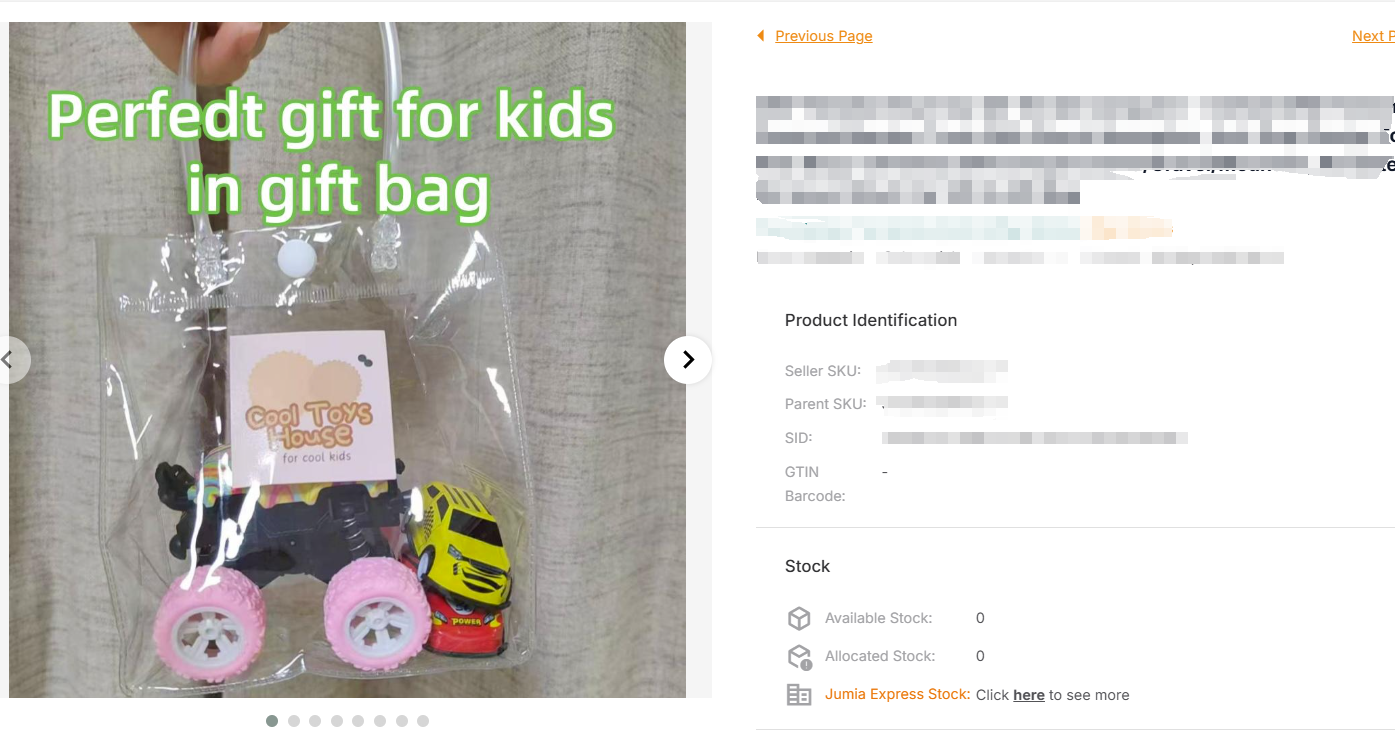Click the Available Stock box icon

coord(799,618)
